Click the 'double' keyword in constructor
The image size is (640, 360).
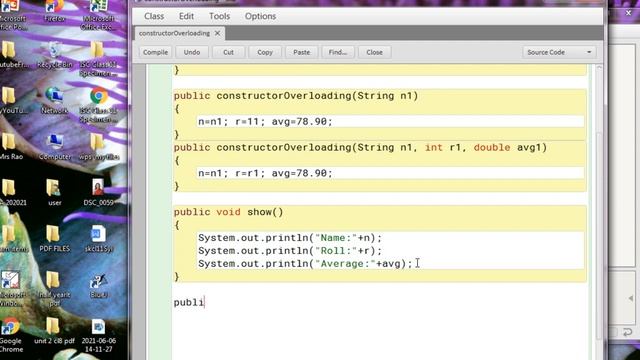(x=492, y=147)
